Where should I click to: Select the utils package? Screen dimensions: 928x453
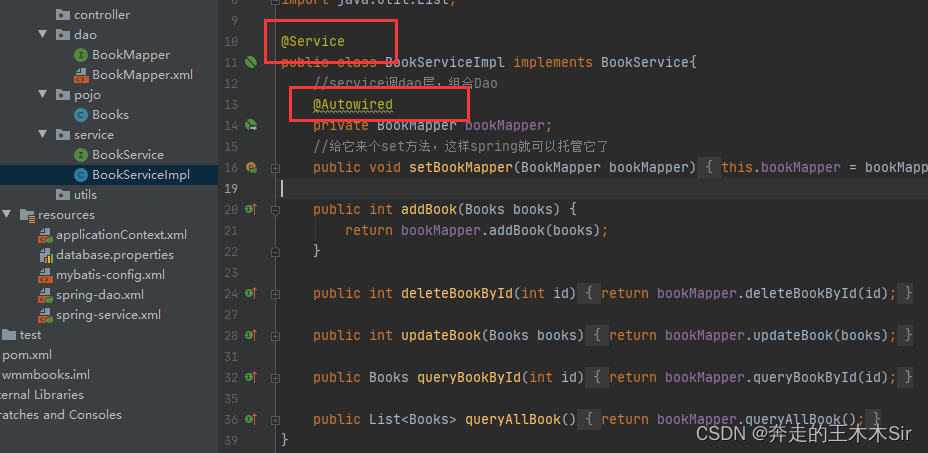tap(85, 195)
